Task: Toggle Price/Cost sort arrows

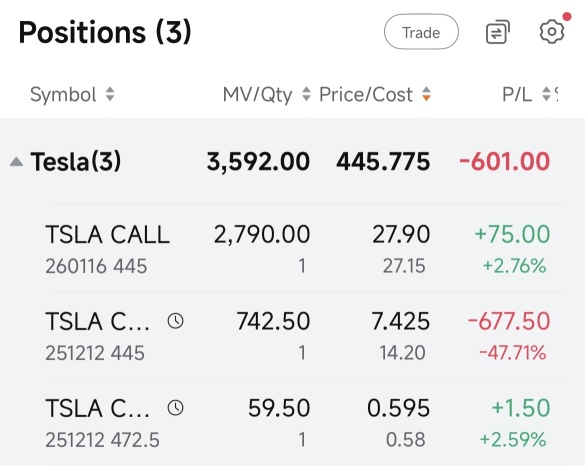Action: pyautogui.click(x=426, y=94)
